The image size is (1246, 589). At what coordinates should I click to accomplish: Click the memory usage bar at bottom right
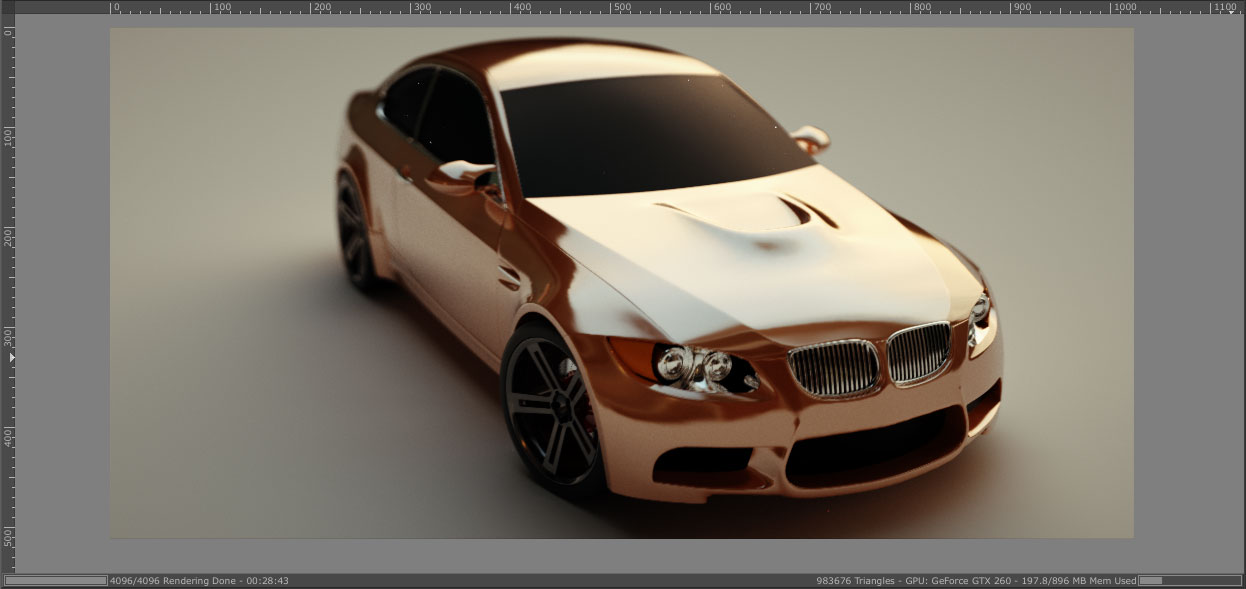tap(1189, 580)
